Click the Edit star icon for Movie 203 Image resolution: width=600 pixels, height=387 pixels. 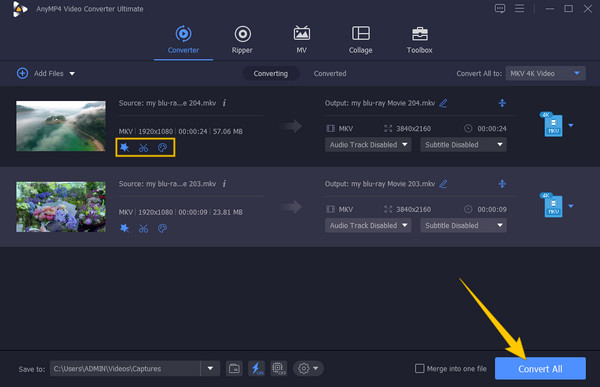point(124,228)
